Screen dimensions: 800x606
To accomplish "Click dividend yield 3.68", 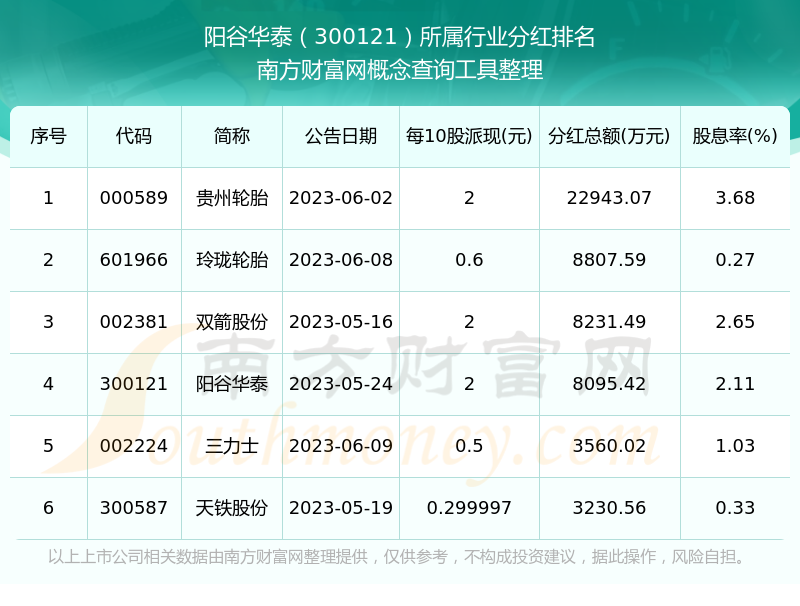I will click(735, 198).
